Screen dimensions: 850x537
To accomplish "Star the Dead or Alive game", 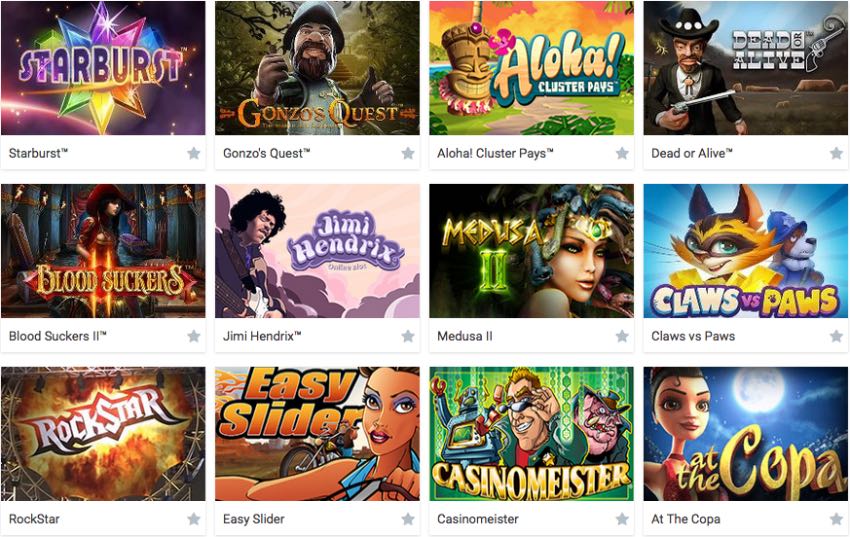I will 836,153.
